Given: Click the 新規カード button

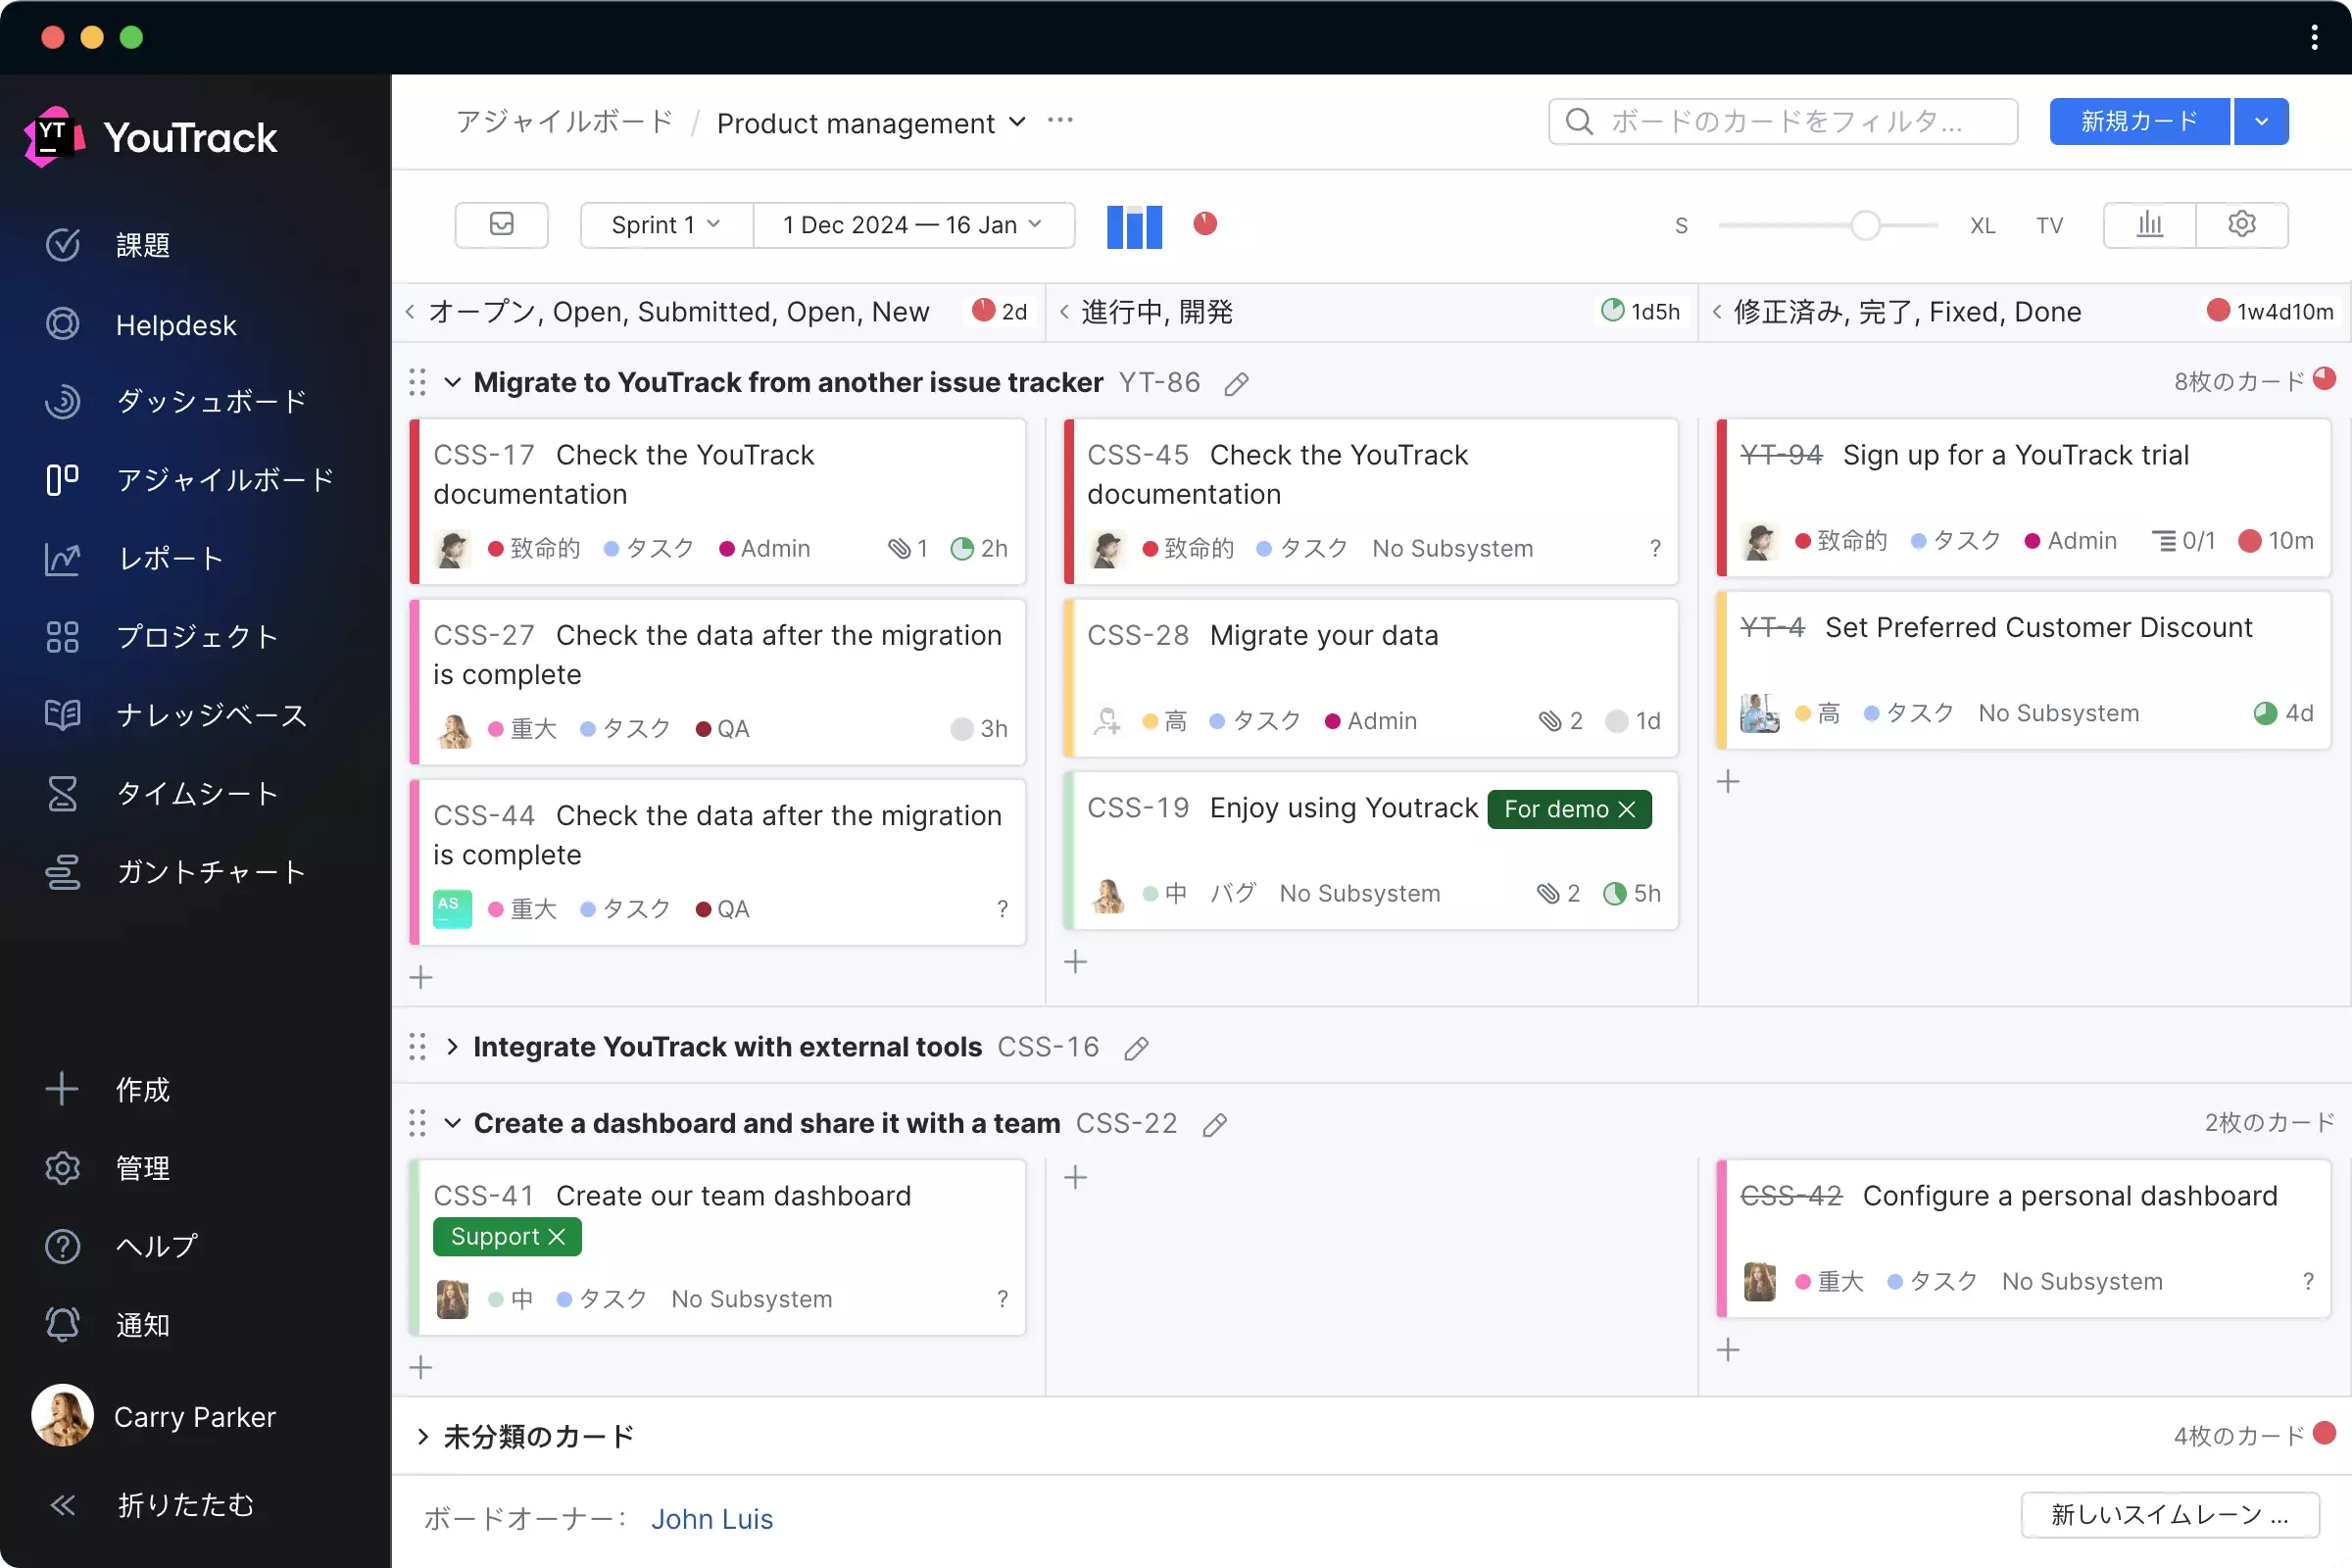Looking at the screenshot, I should (2139, 122).
